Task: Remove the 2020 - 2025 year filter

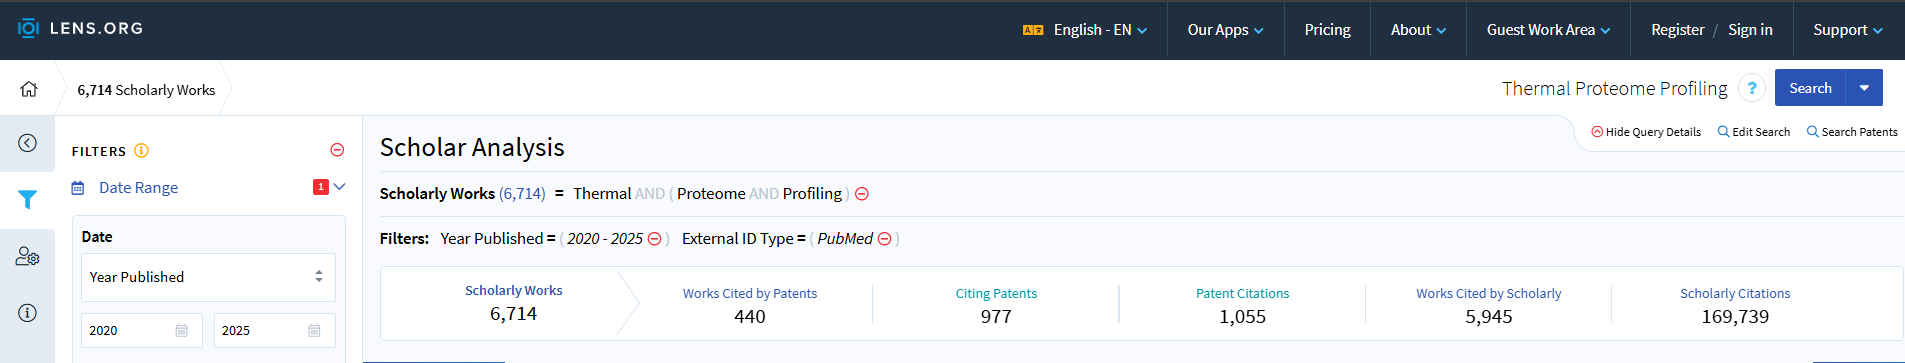Action: click(x=654, y=239)
